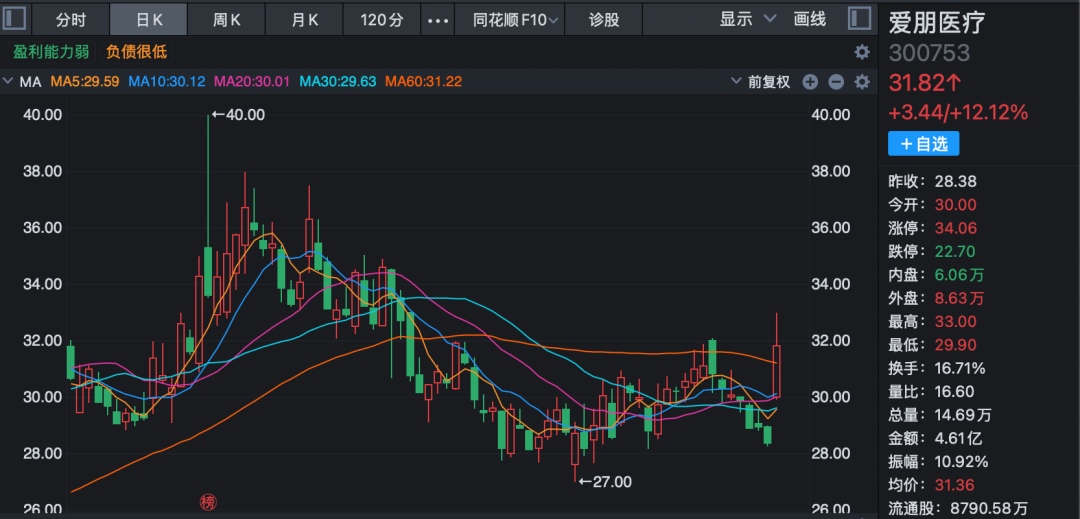The width and height of the screenshot is (1080, 519).
Task: Click the red 榜 marker on chart
Action: click(208, 502)
